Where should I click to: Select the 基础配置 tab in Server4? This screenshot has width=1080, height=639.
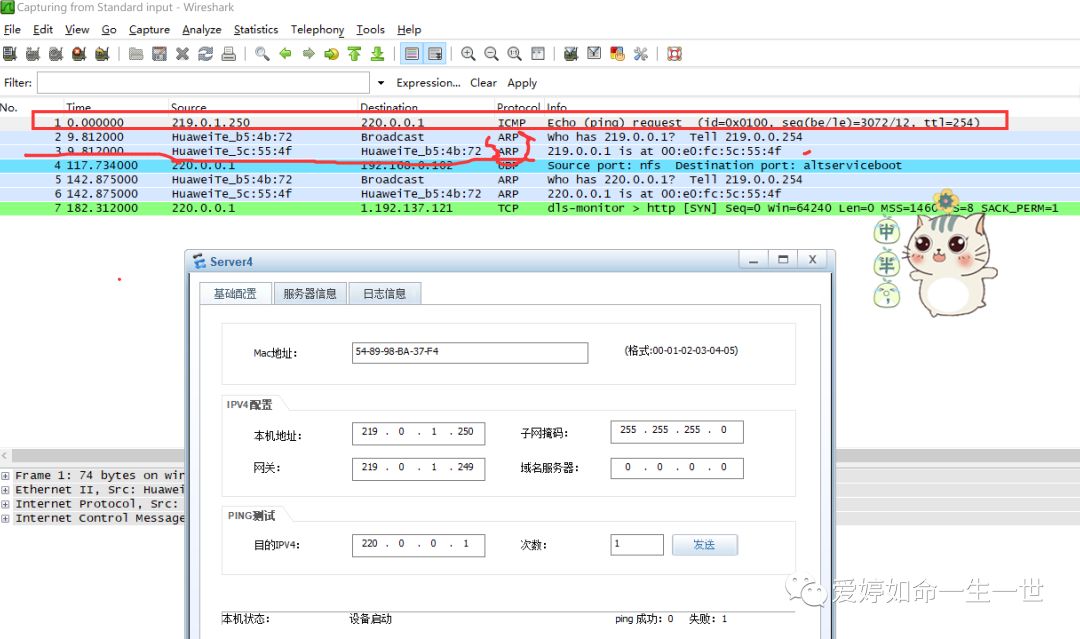click(x=235, y=294)
